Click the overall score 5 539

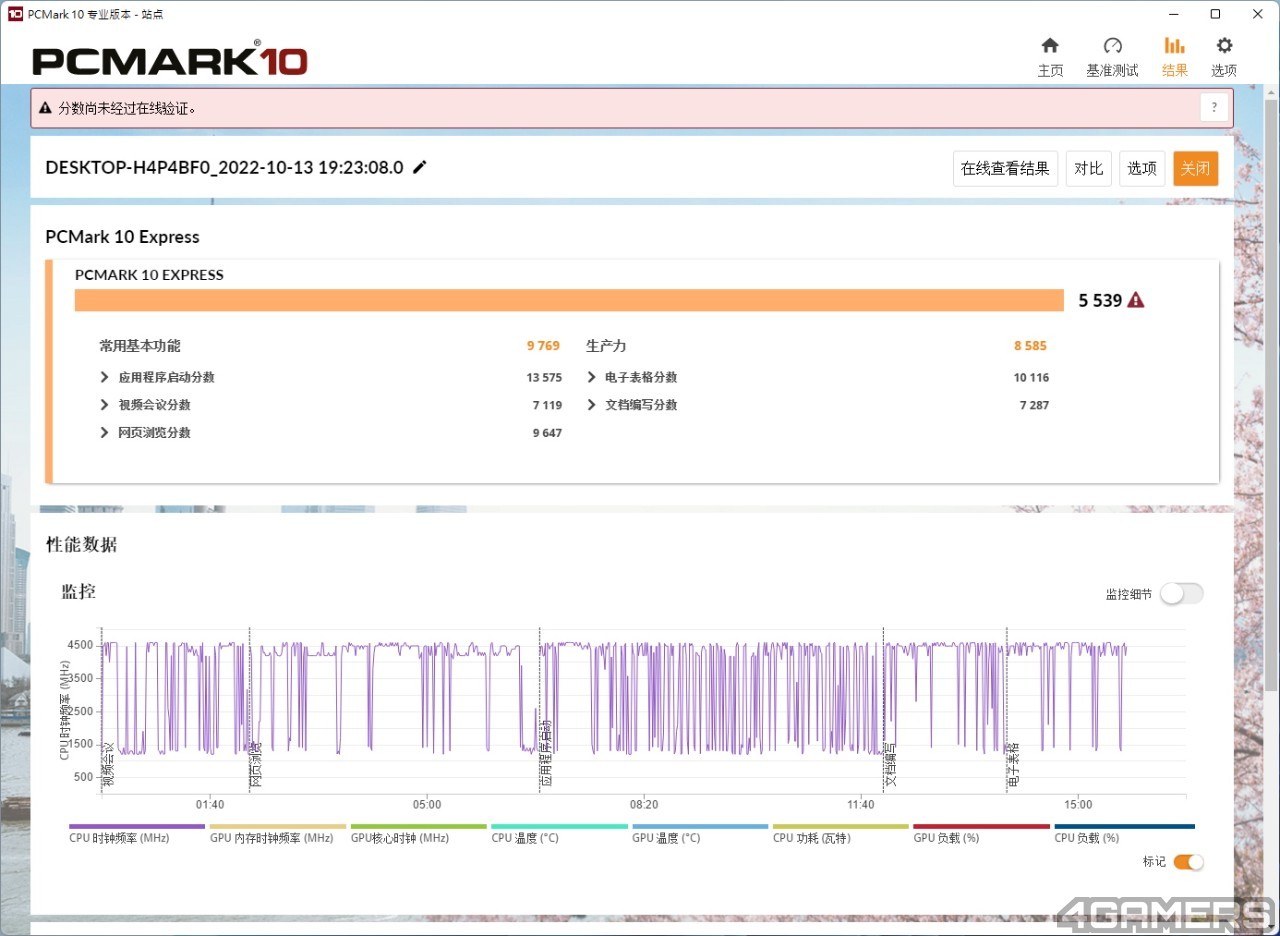tap(1100, 300)
